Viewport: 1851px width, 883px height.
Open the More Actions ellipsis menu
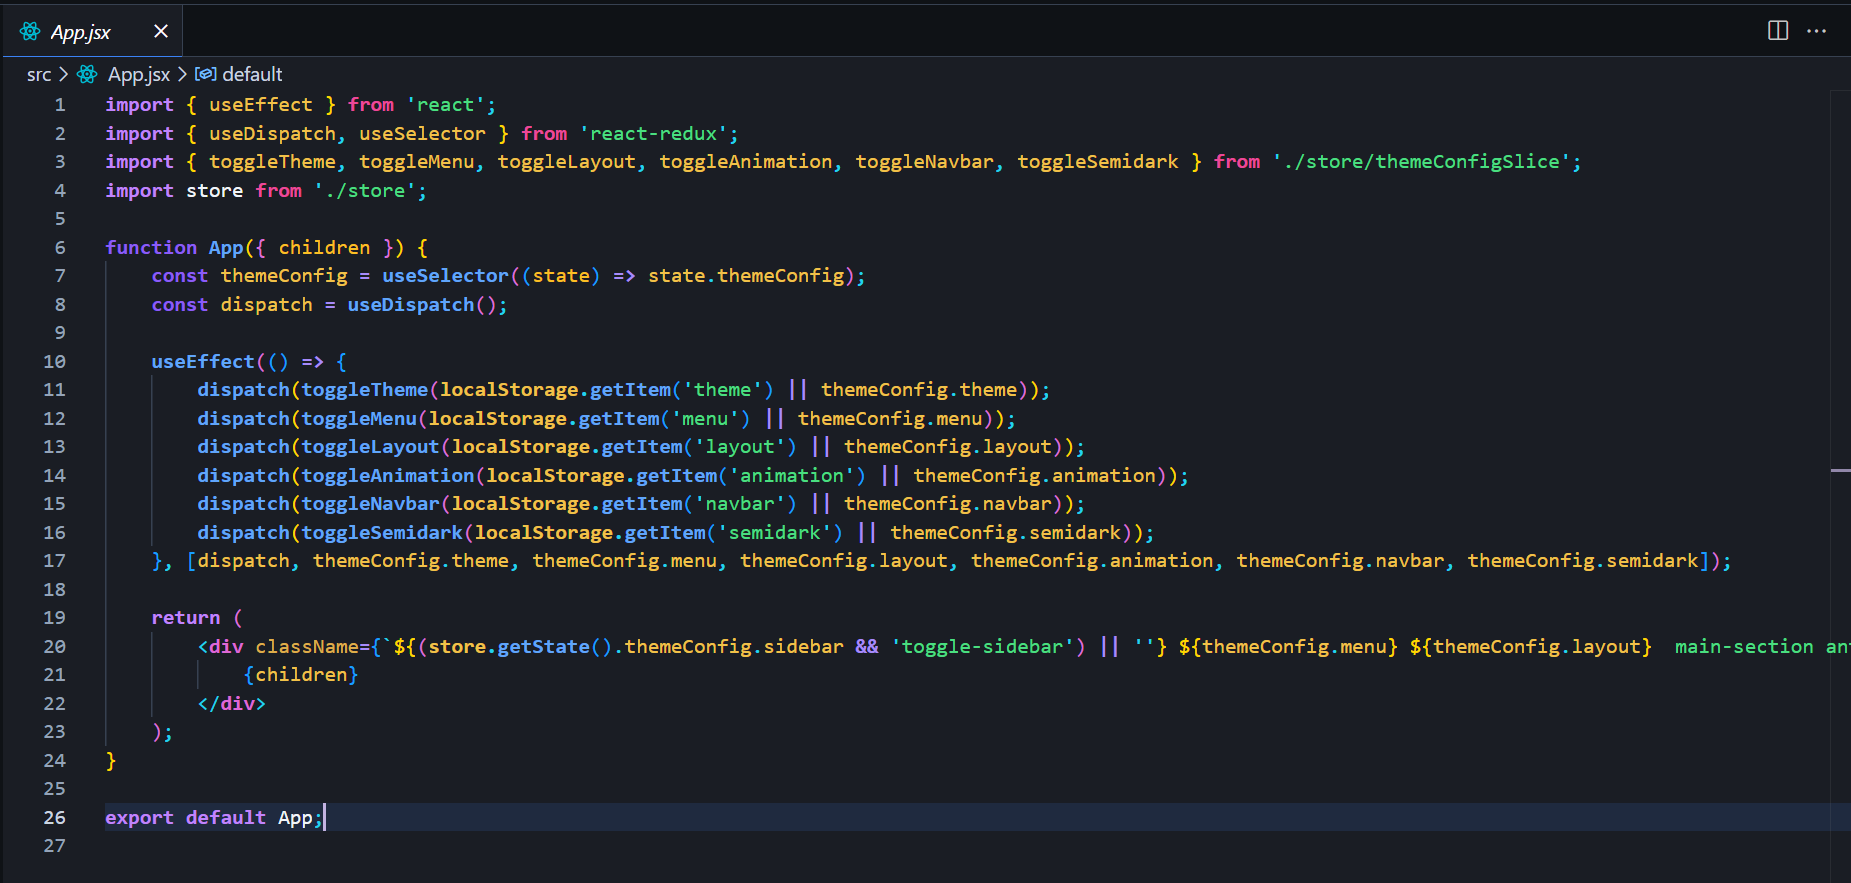(1817, 31)
